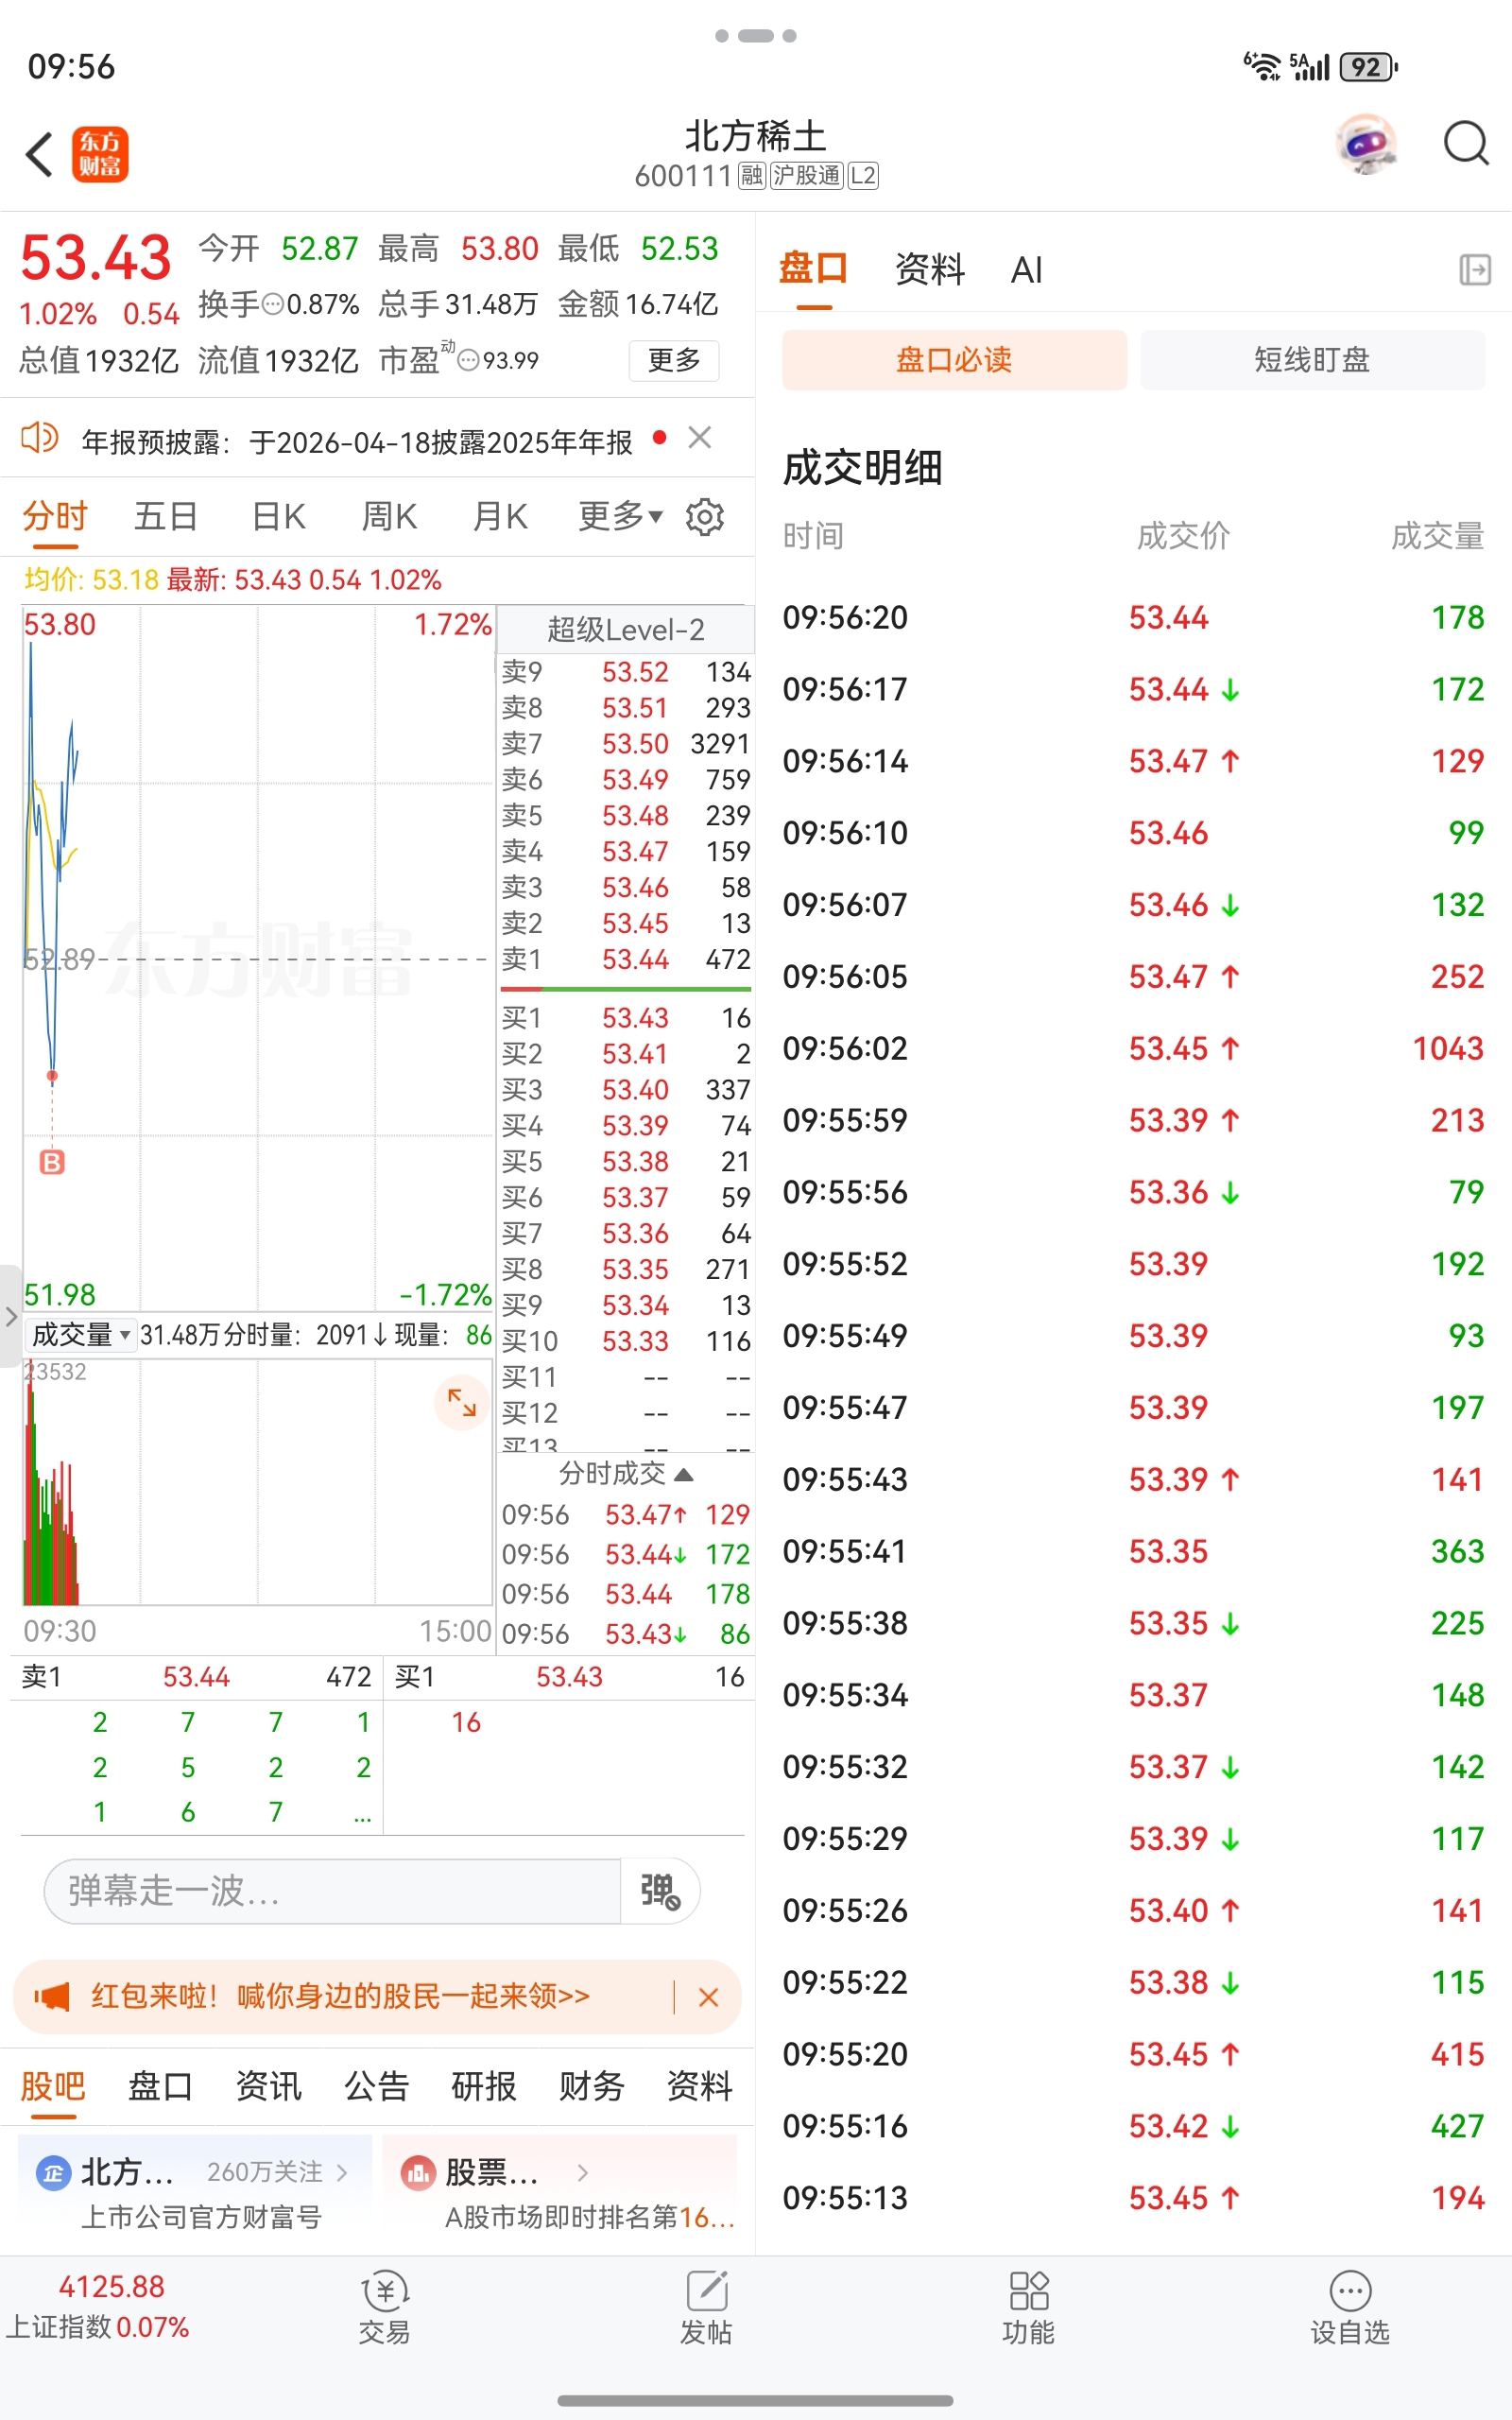Tap the 更多 quote details button
This screenshot has height=2420, width=1512.
pyautogui.click(x=674, y=360)
